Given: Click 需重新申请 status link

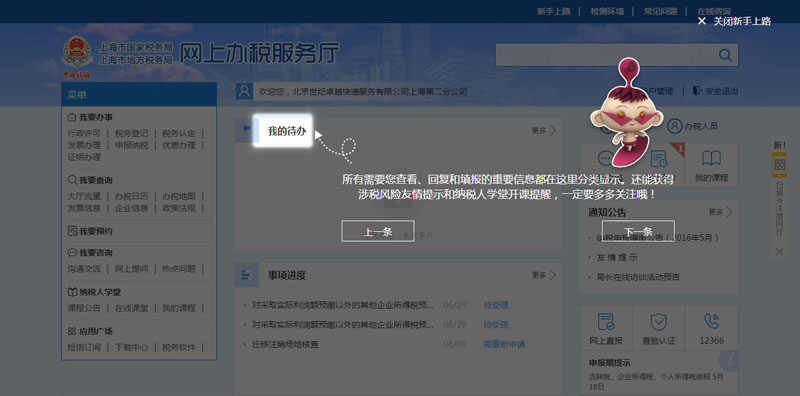Looking at the screenshot, I should (504, 344).
